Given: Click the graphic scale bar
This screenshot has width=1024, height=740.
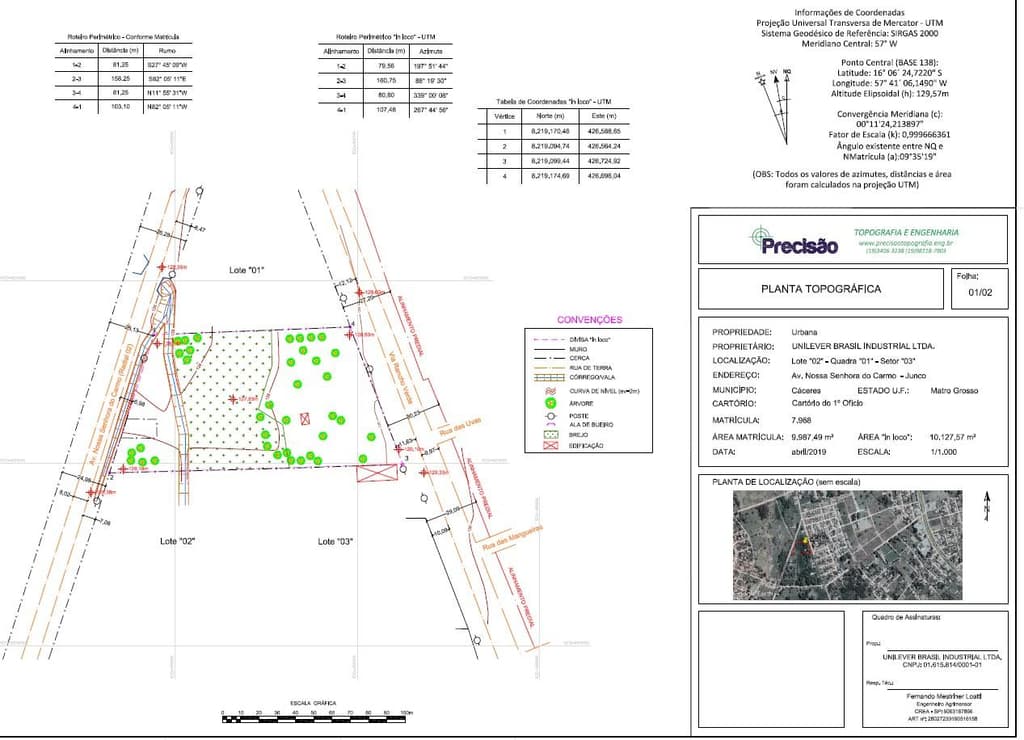Looking at the screenshot, I should click(x=317, y=718).
